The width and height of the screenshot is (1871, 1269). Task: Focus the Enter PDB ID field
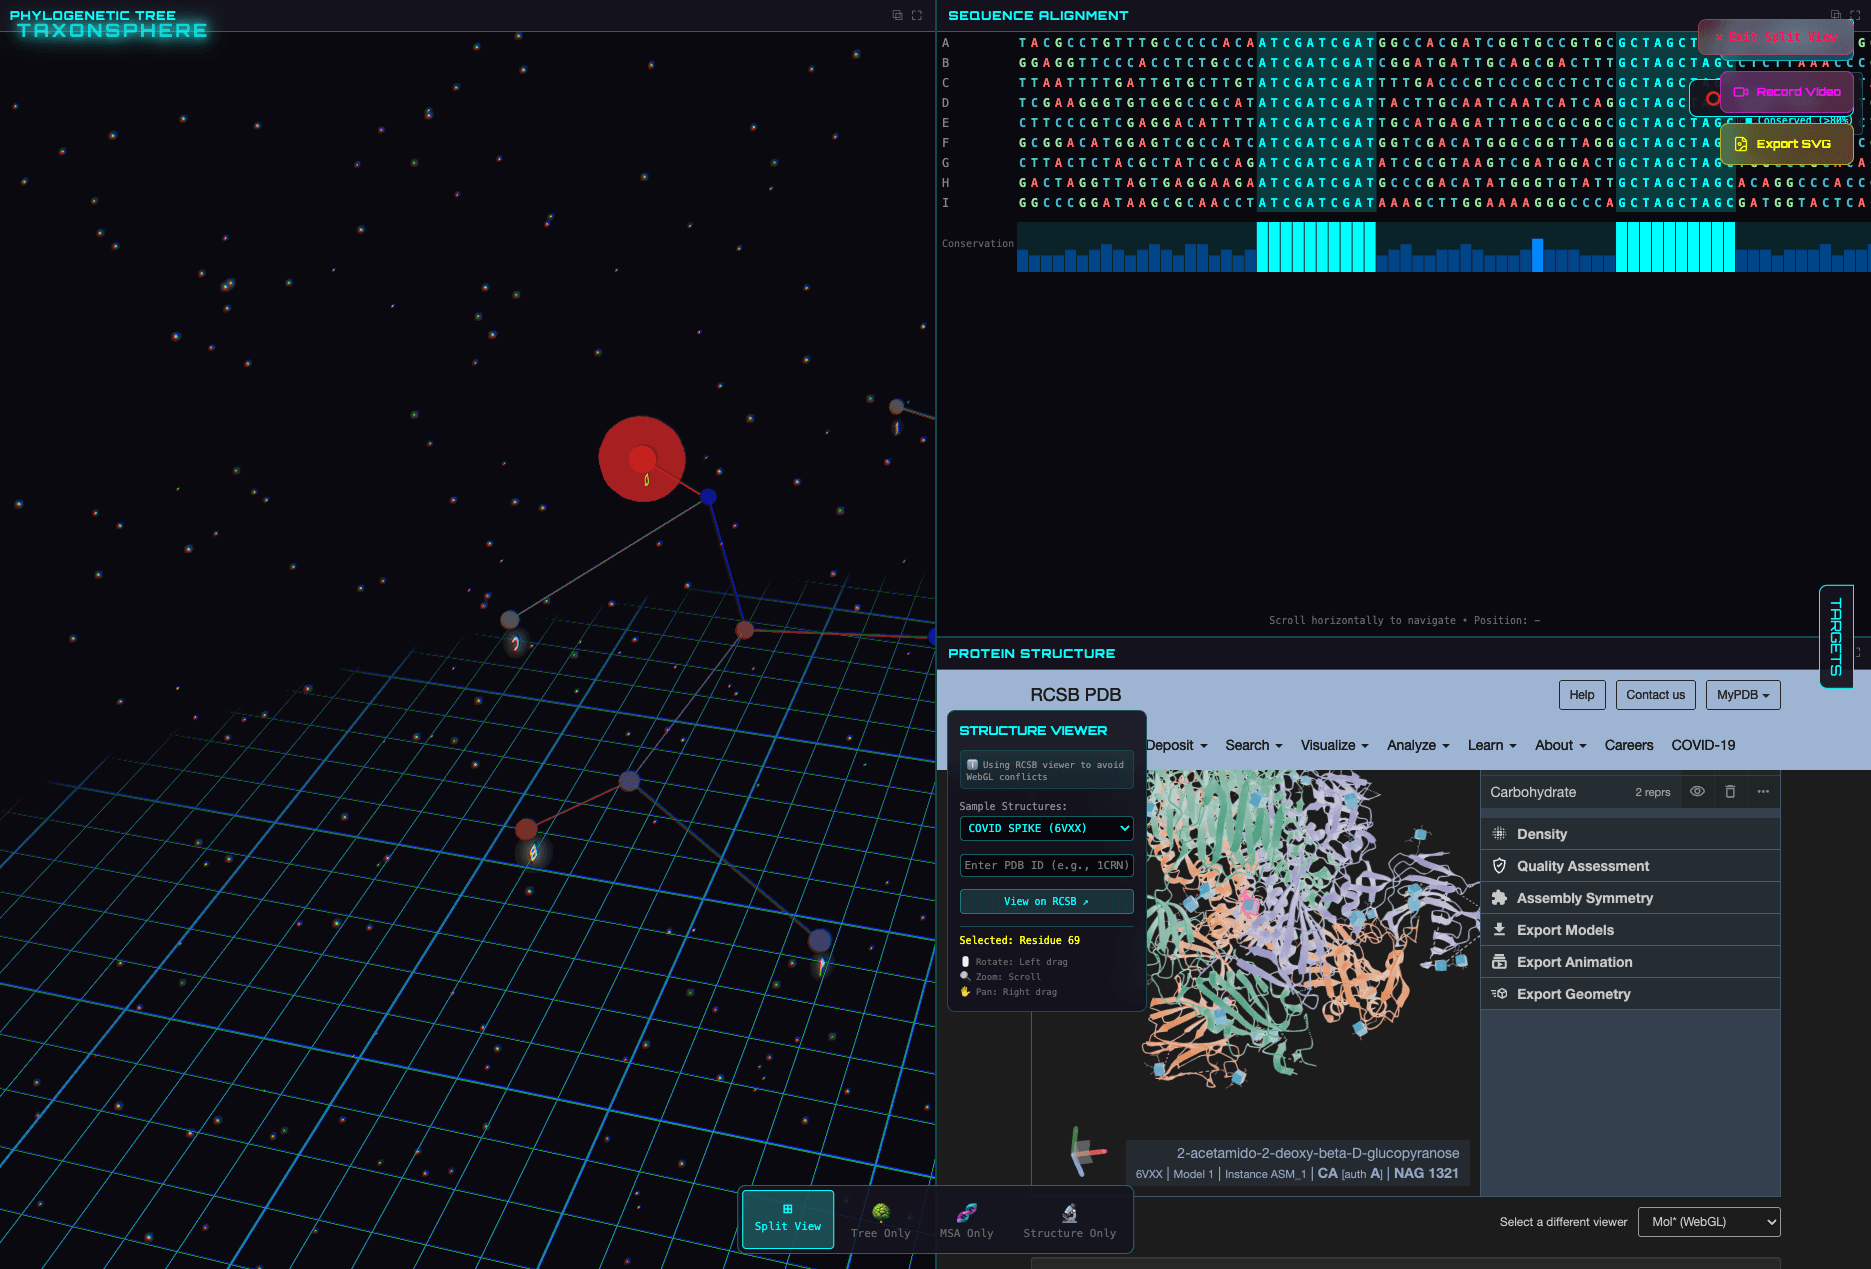pyautogui.click(x=1046, y=865)
